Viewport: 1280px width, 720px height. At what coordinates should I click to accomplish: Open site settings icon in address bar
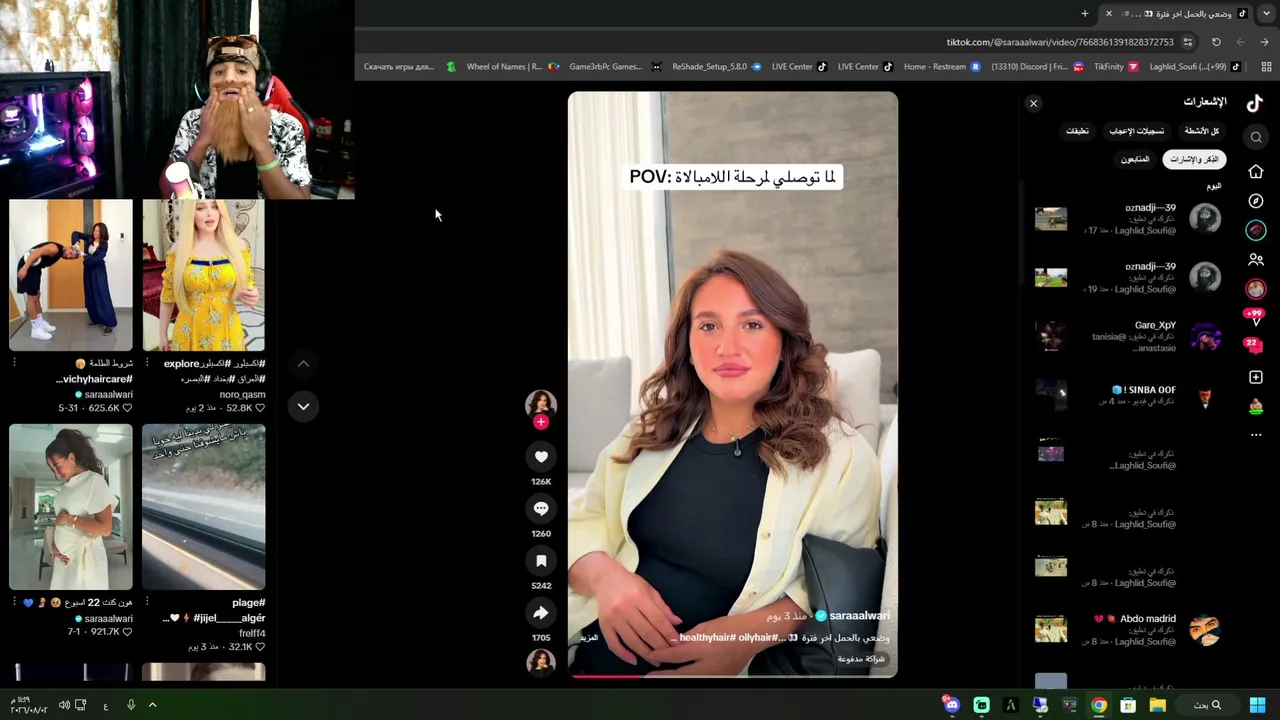(1188, 42)
